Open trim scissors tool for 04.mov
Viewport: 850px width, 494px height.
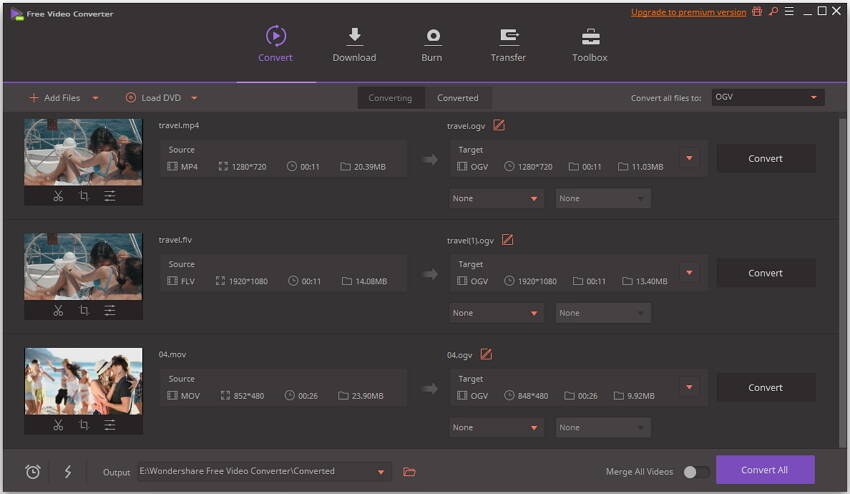(58, 425)
